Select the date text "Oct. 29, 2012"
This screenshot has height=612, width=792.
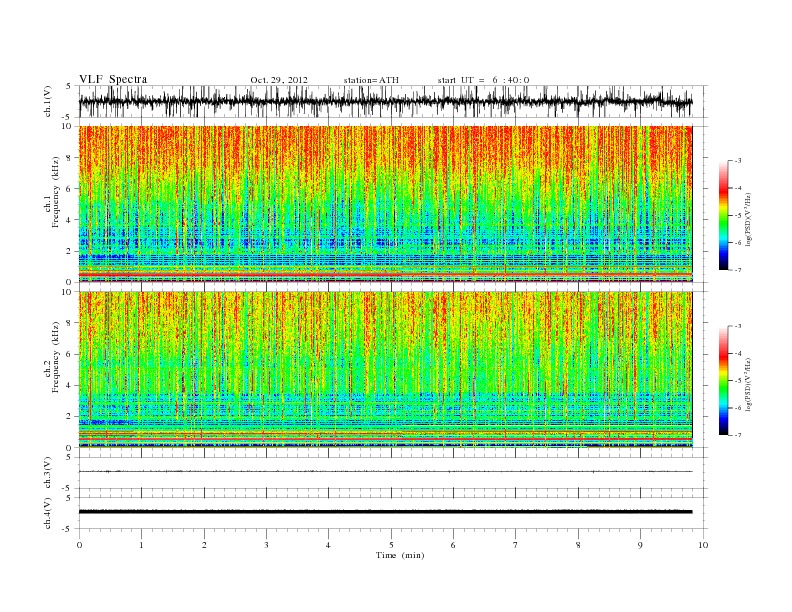tap(279, 80)
